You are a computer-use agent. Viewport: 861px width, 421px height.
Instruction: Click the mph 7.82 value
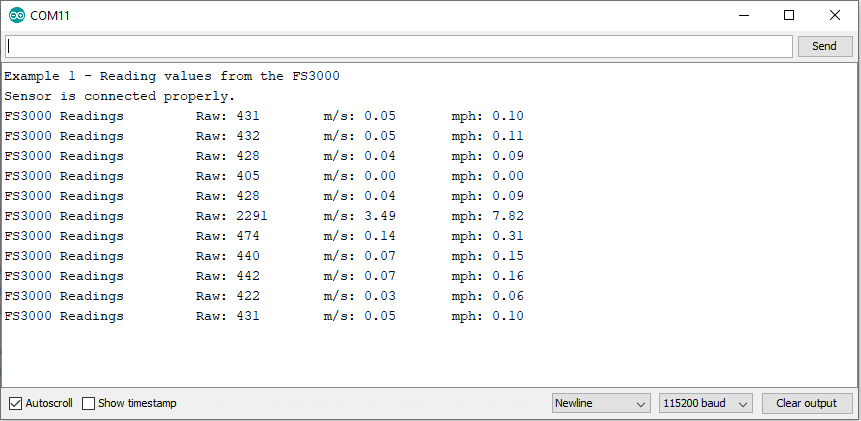[x=507, y=216]
